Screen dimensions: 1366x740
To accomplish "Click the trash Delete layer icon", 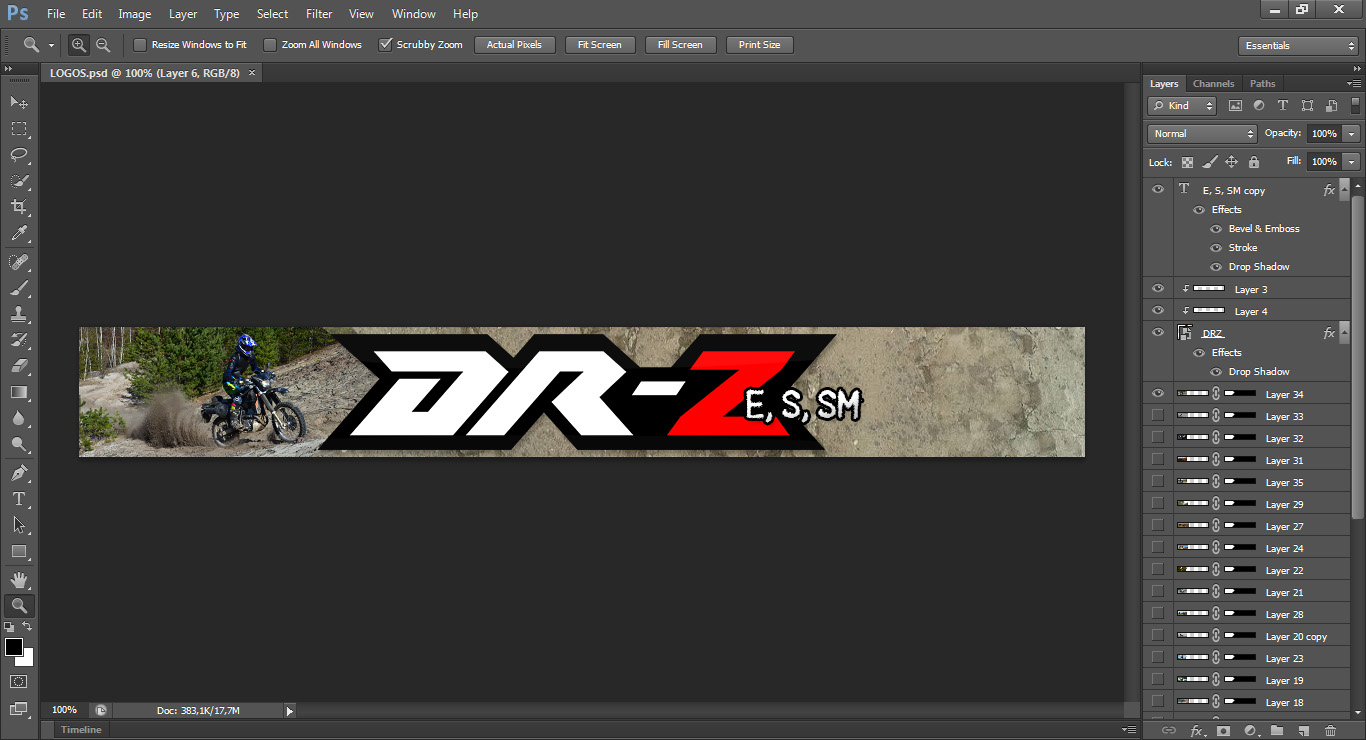I will pyautogui.click(x=1330, y=731).
